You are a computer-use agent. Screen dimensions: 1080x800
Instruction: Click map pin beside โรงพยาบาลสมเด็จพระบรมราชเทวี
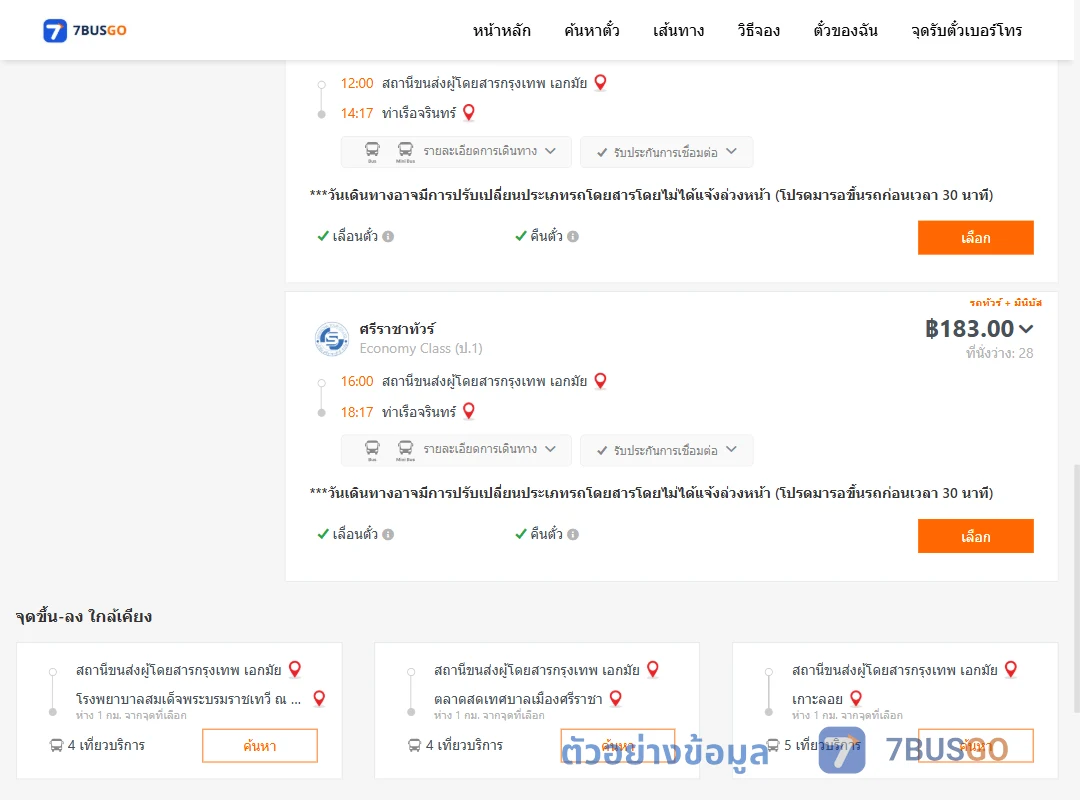click(x=319, y=699)
